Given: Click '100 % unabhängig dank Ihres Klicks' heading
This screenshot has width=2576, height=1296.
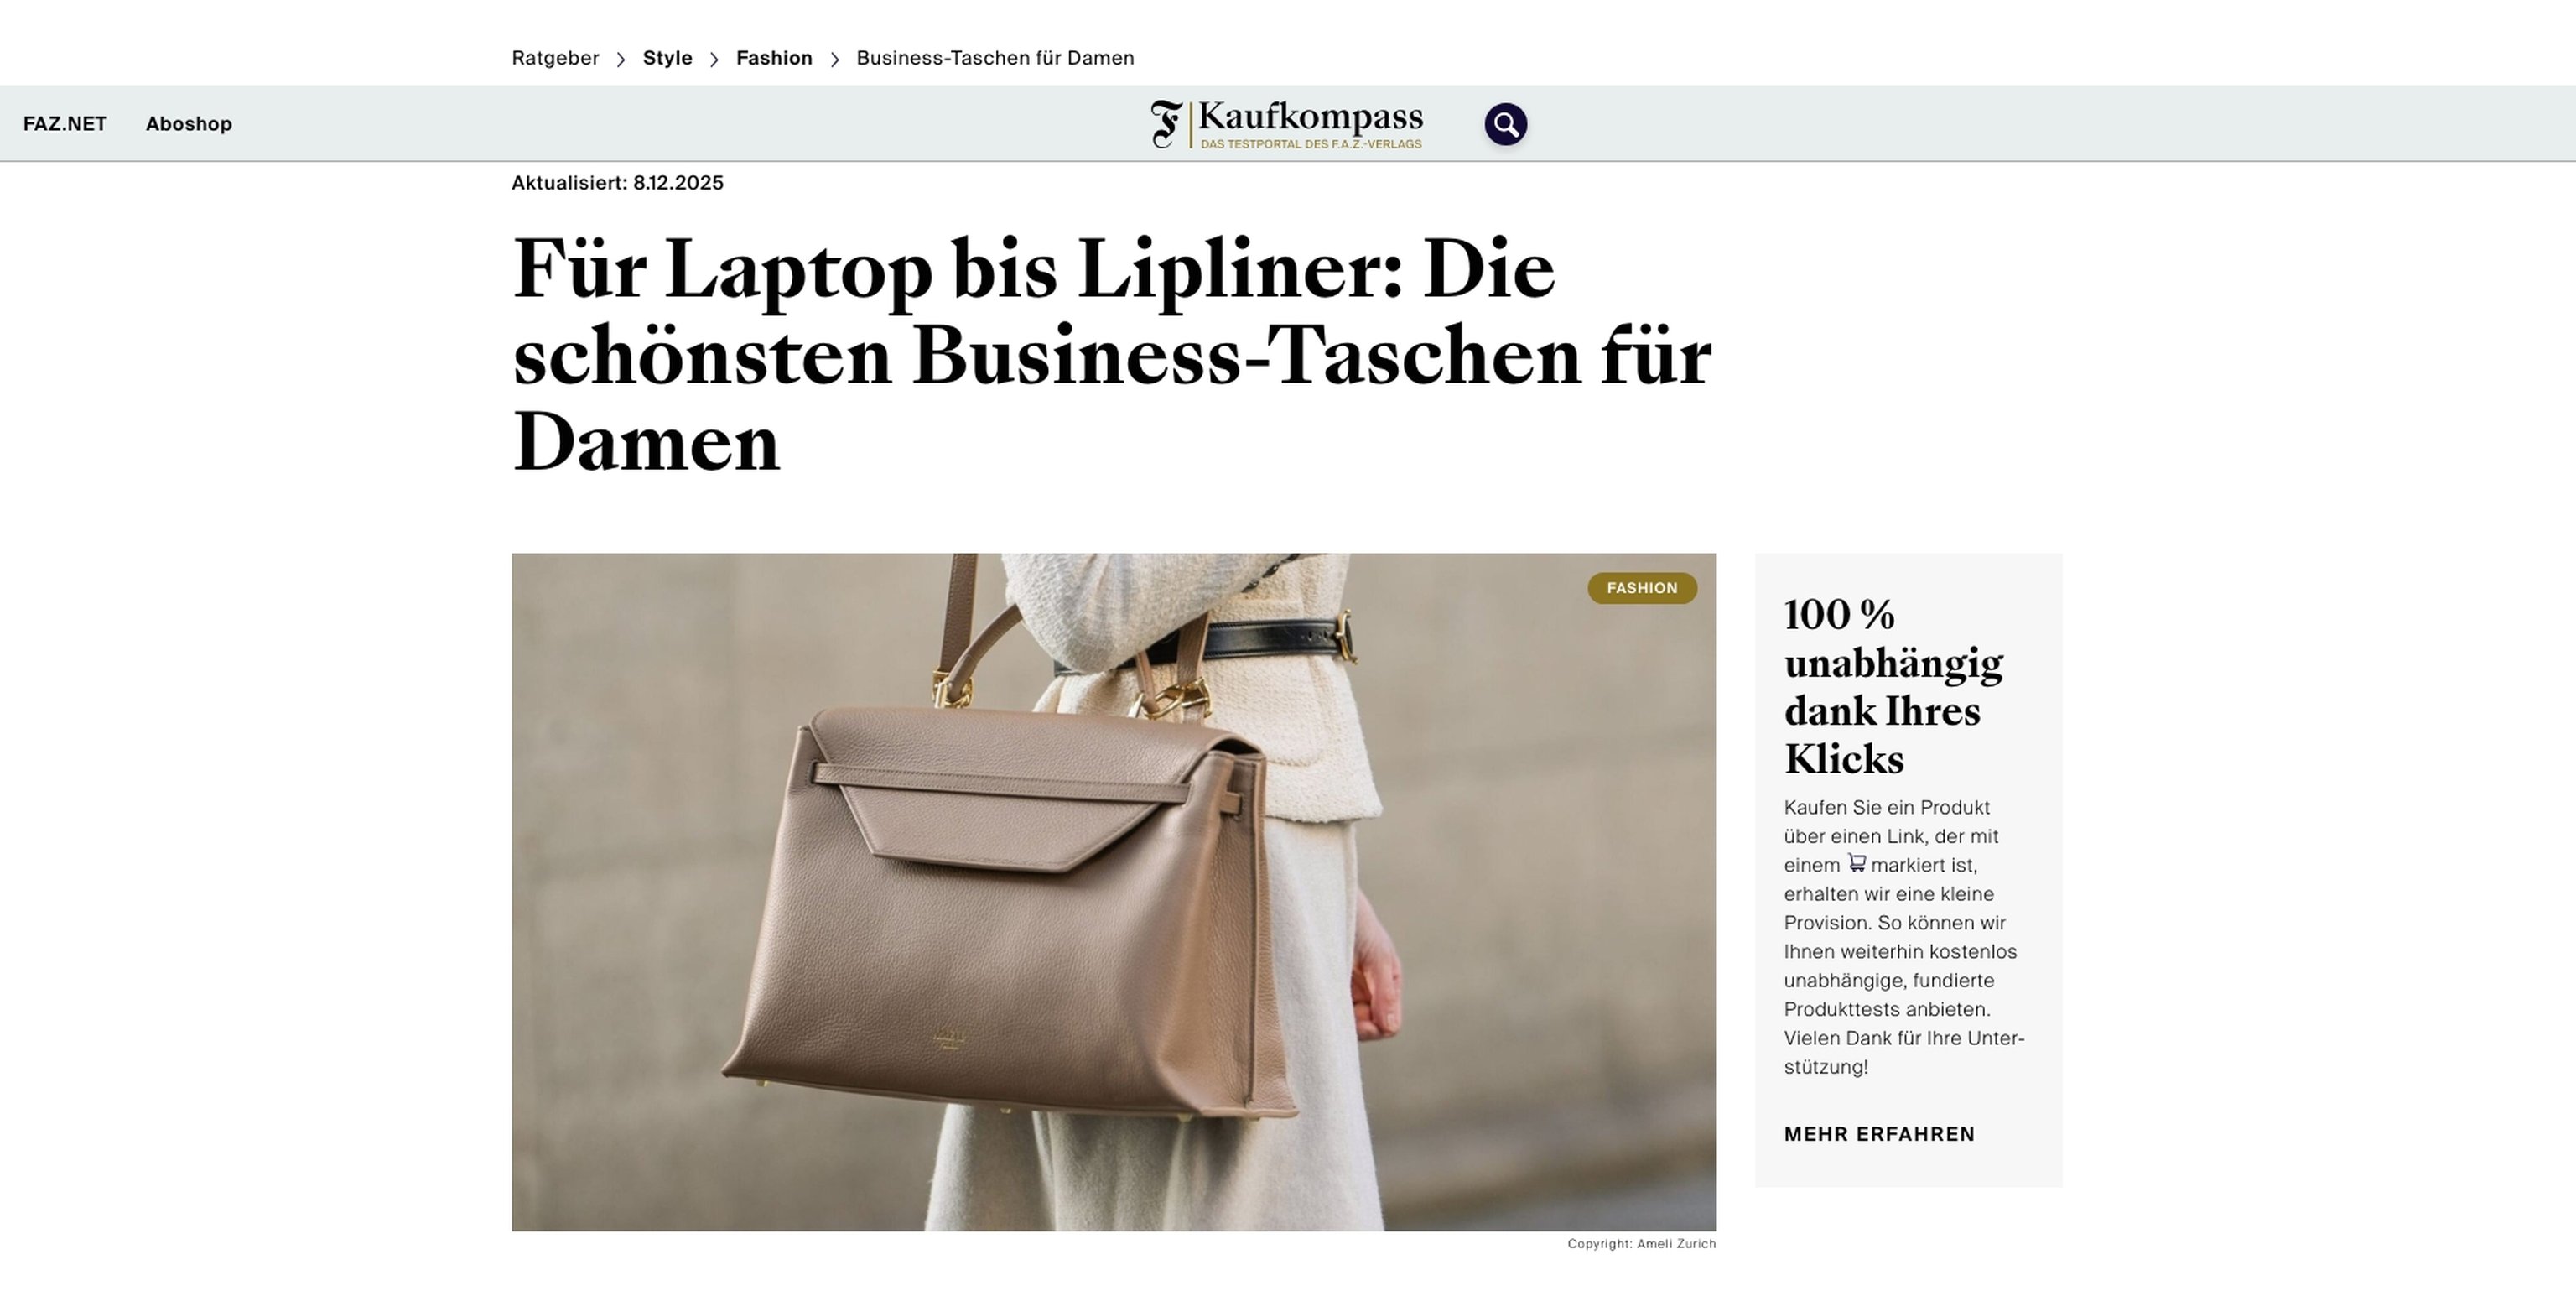Looking at the screenshot, I should 1893,686.
